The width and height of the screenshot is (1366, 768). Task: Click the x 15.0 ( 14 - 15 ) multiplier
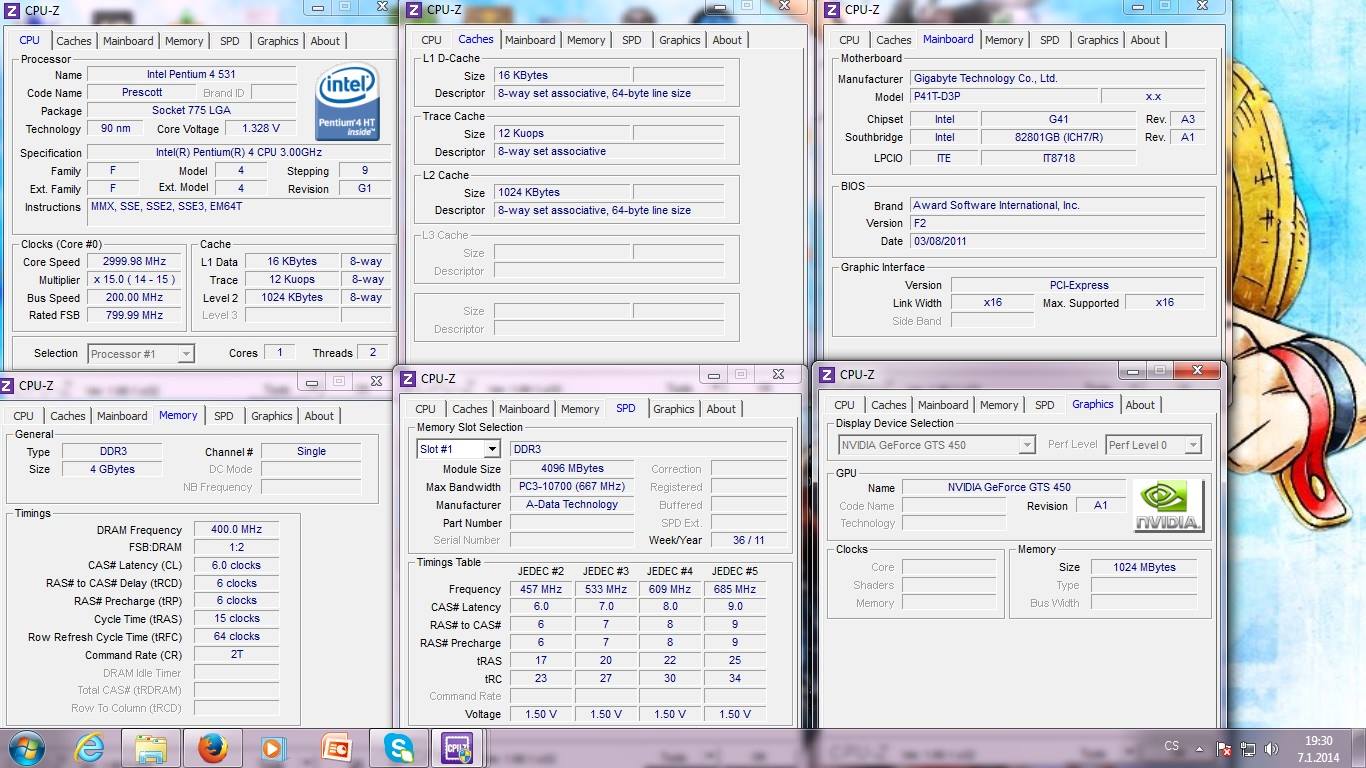(135, 279)
